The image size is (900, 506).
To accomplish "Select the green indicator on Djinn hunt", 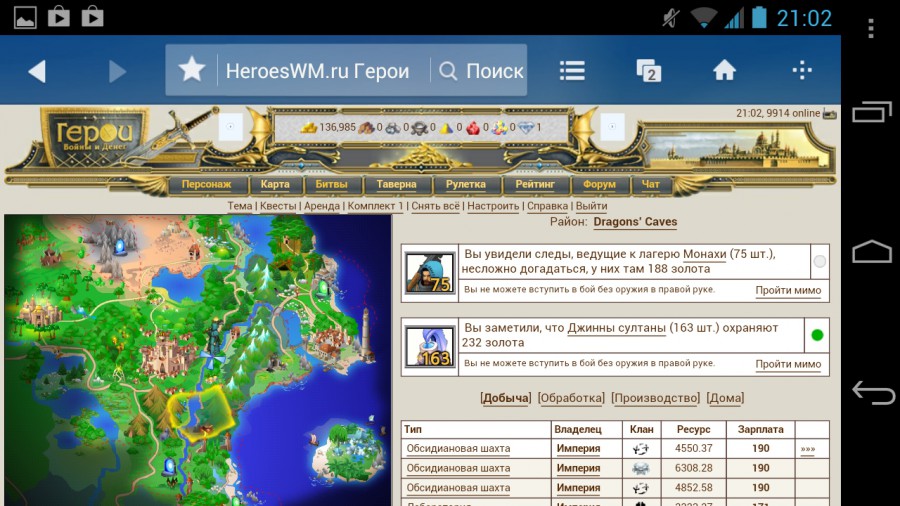I will click(817, 335).
